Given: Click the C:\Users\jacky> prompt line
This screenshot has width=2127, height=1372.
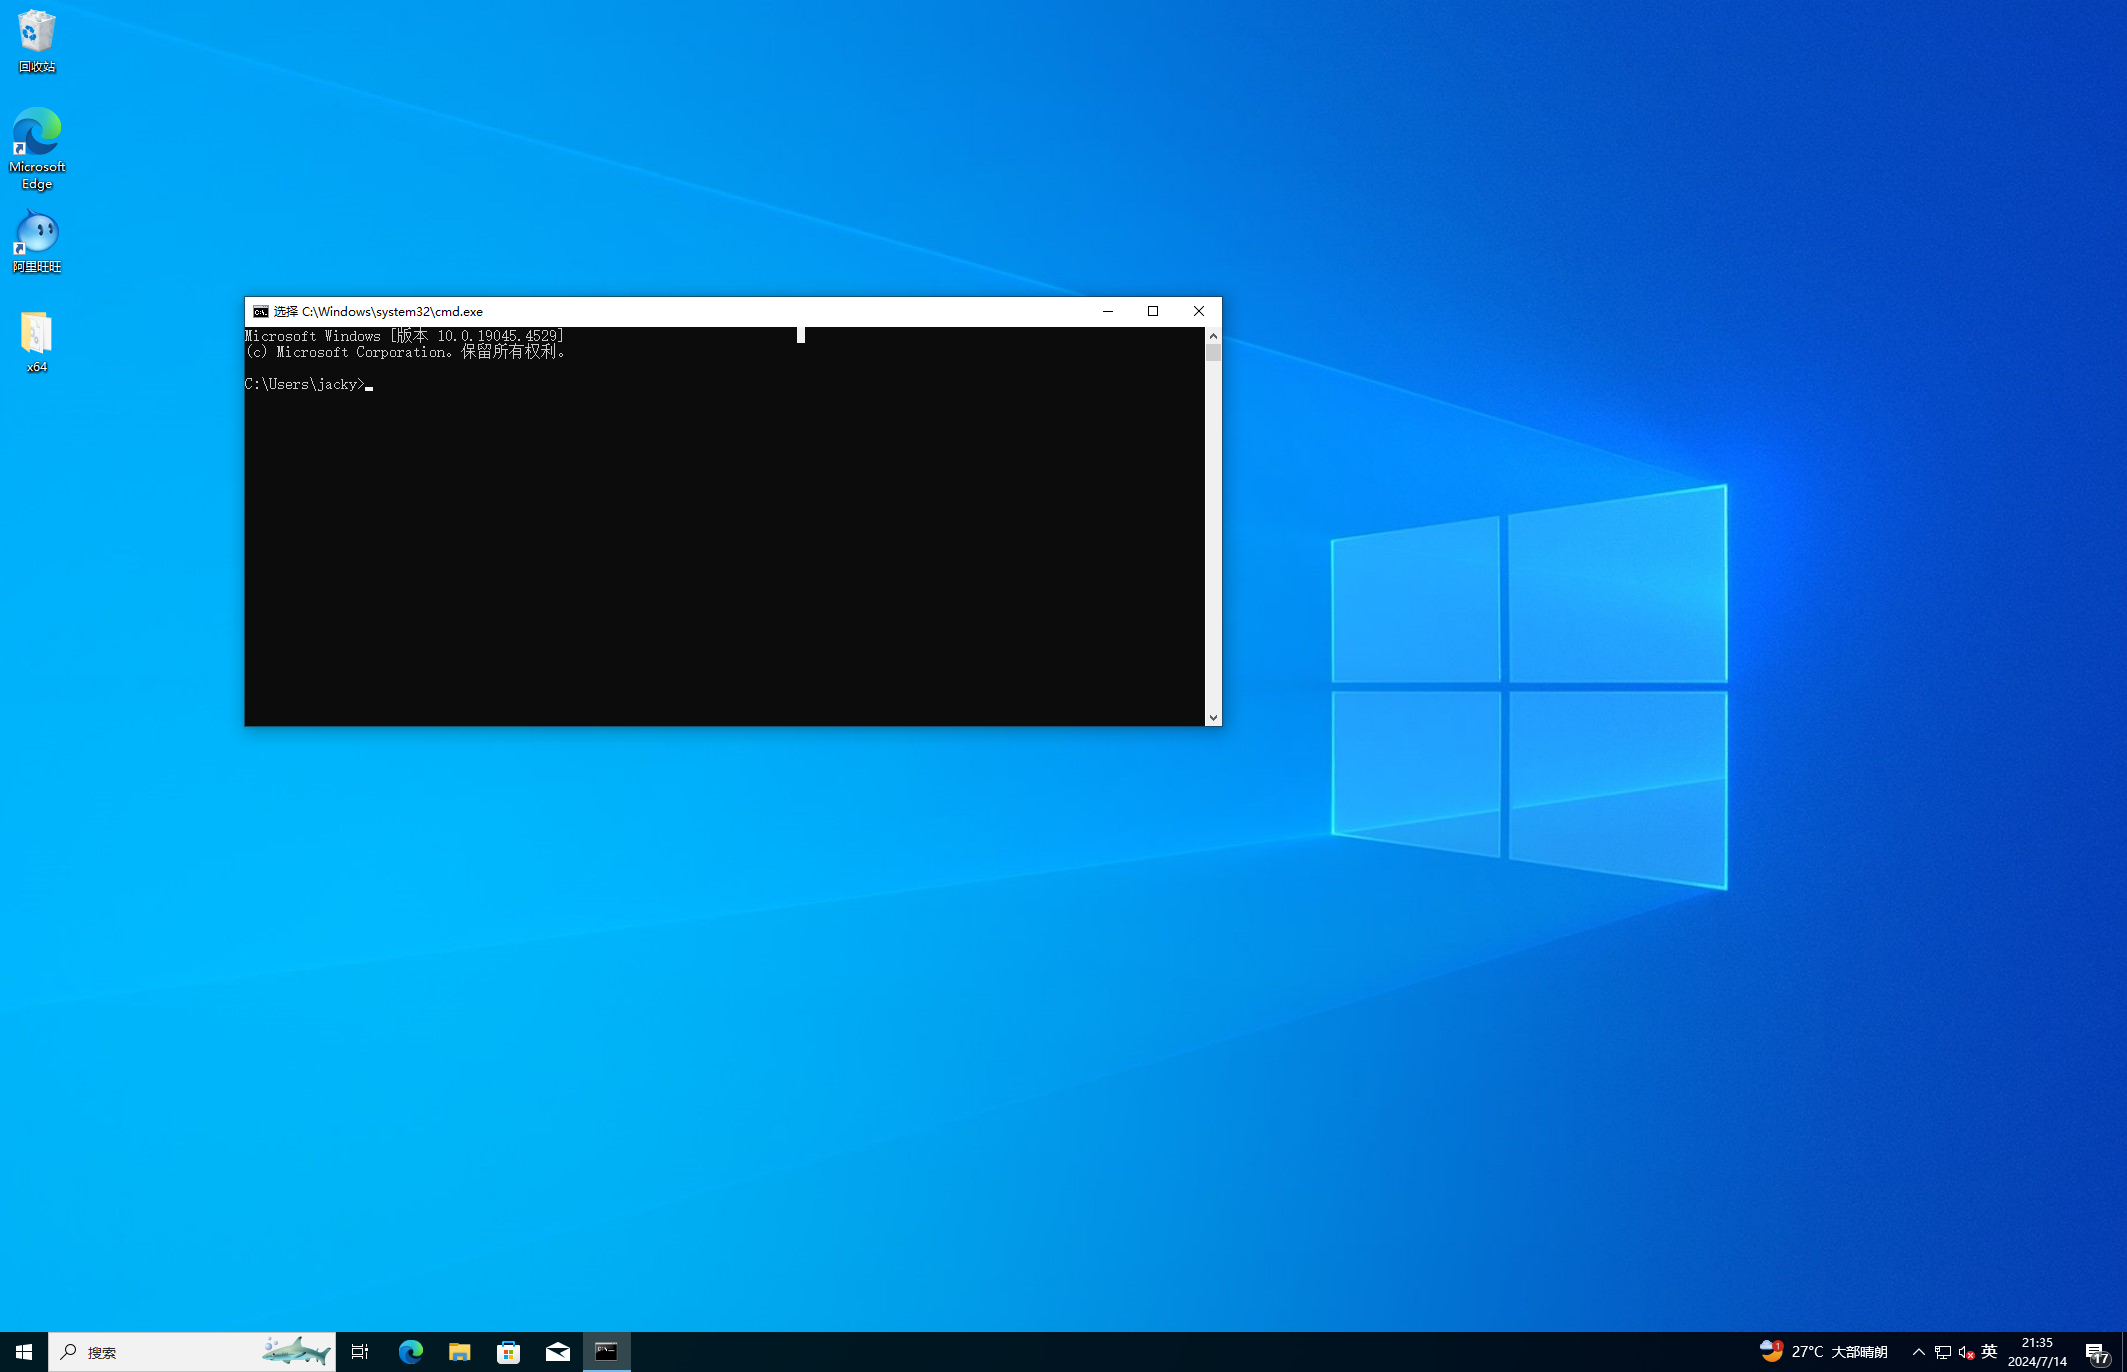Looking at the screenshot, I should tap(309, 384).
